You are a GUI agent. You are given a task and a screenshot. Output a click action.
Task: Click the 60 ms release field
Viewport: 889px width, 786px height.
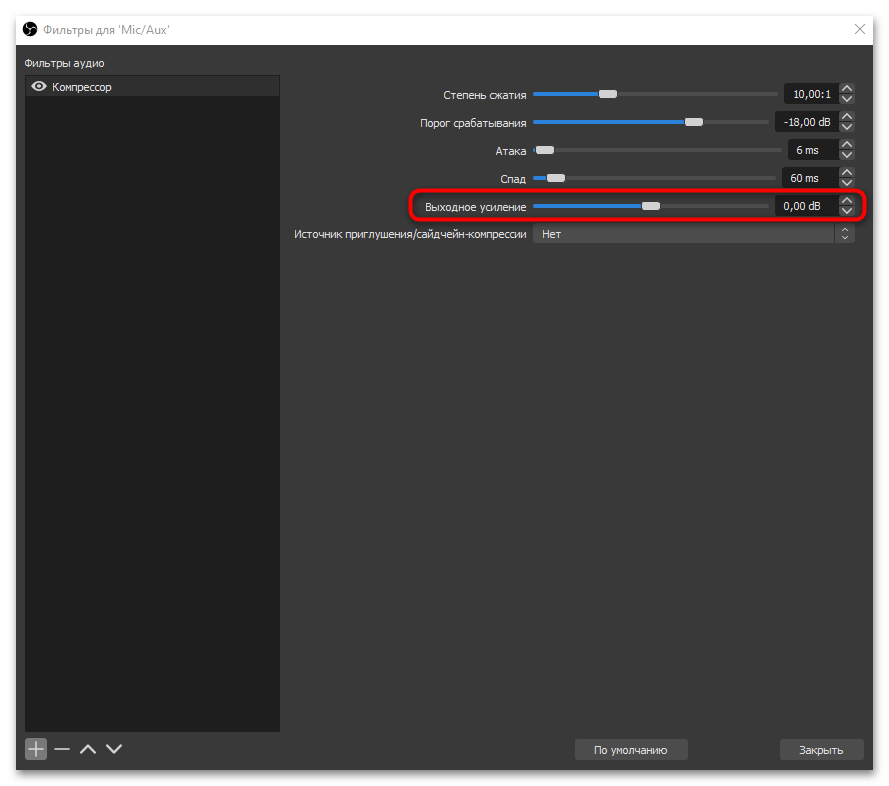[810, 178]
